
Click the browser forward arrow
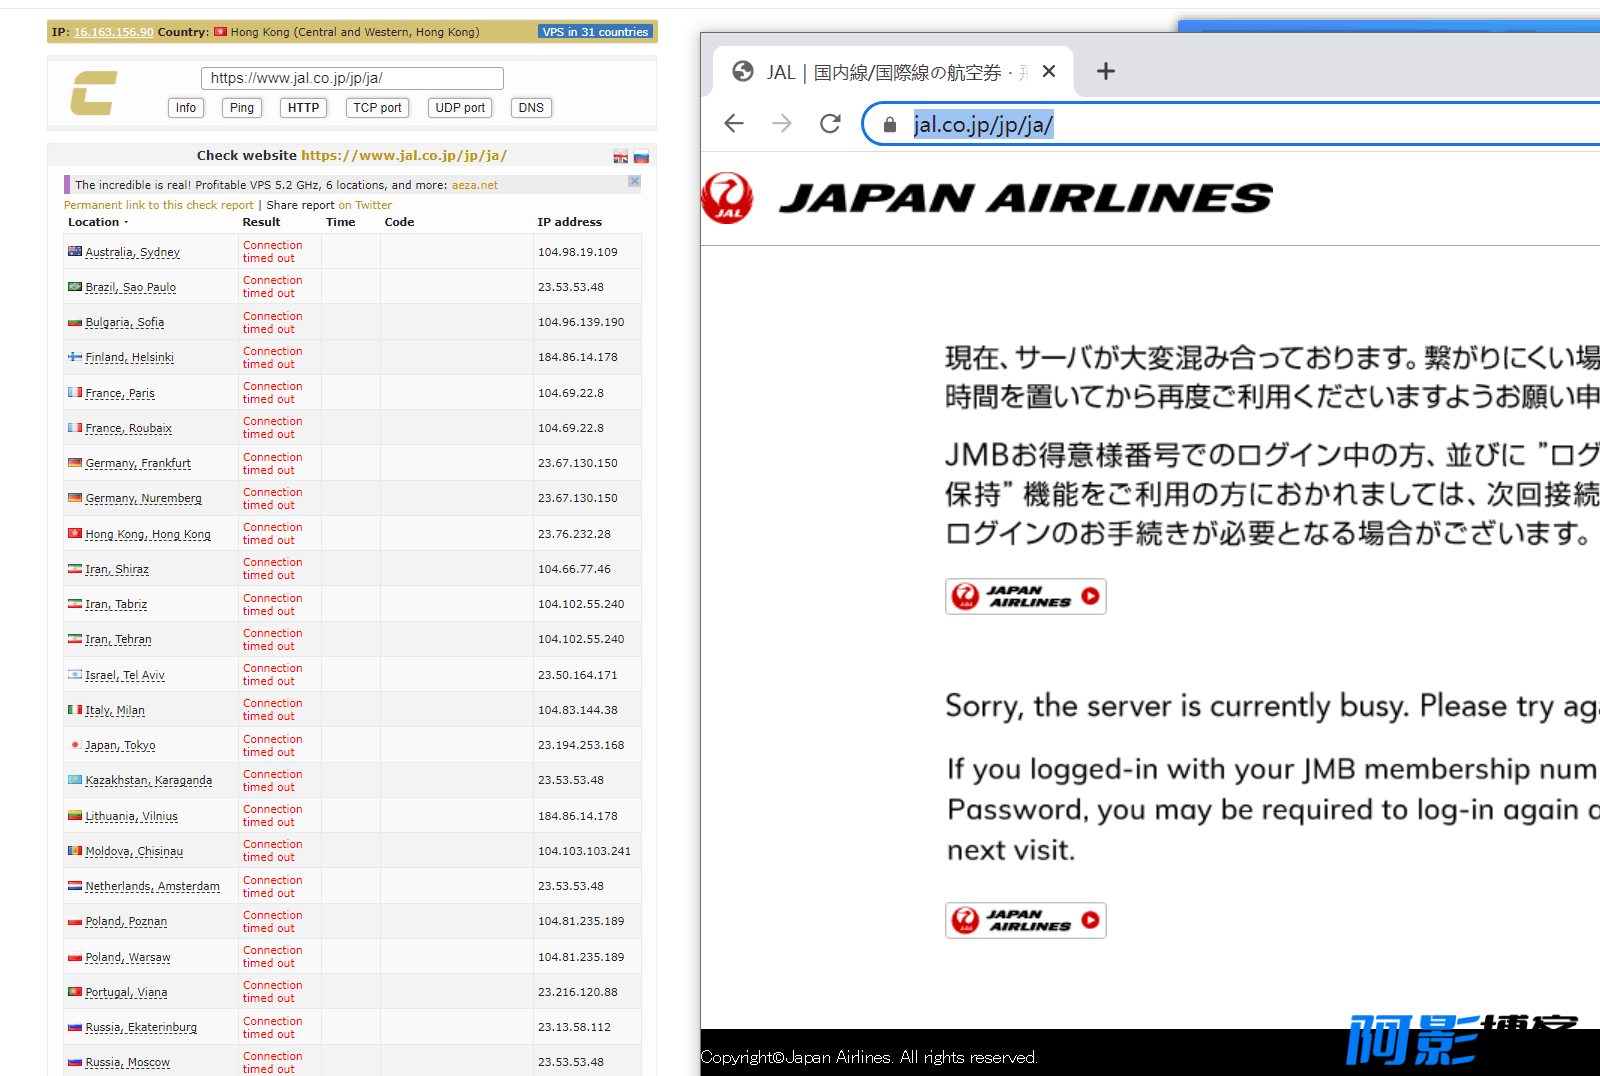click(782, 123)
